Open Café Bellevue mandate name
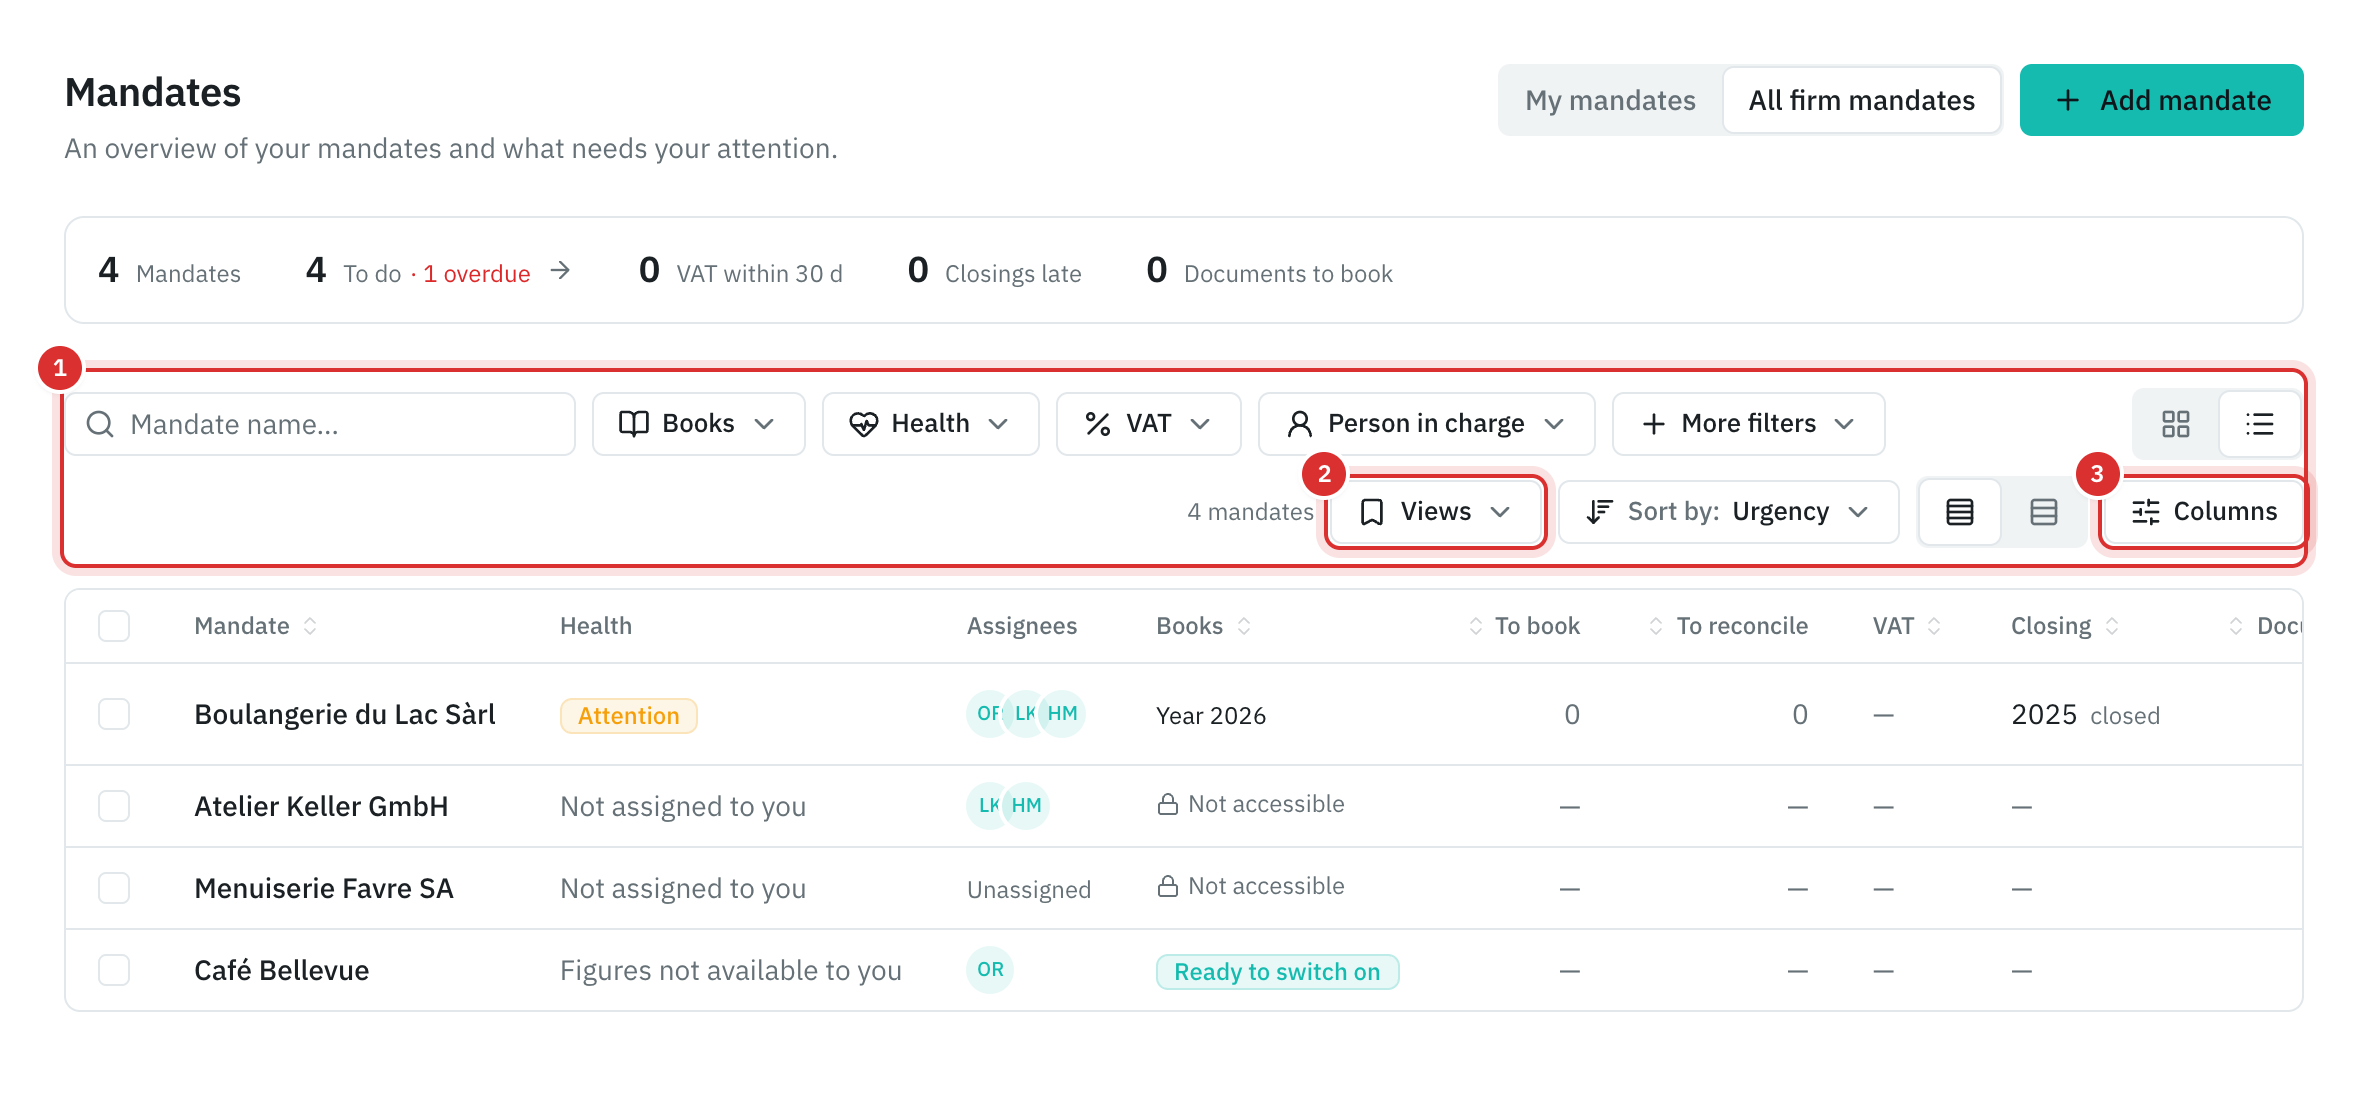The image size is (2368, 1120). tap(281, 970)
